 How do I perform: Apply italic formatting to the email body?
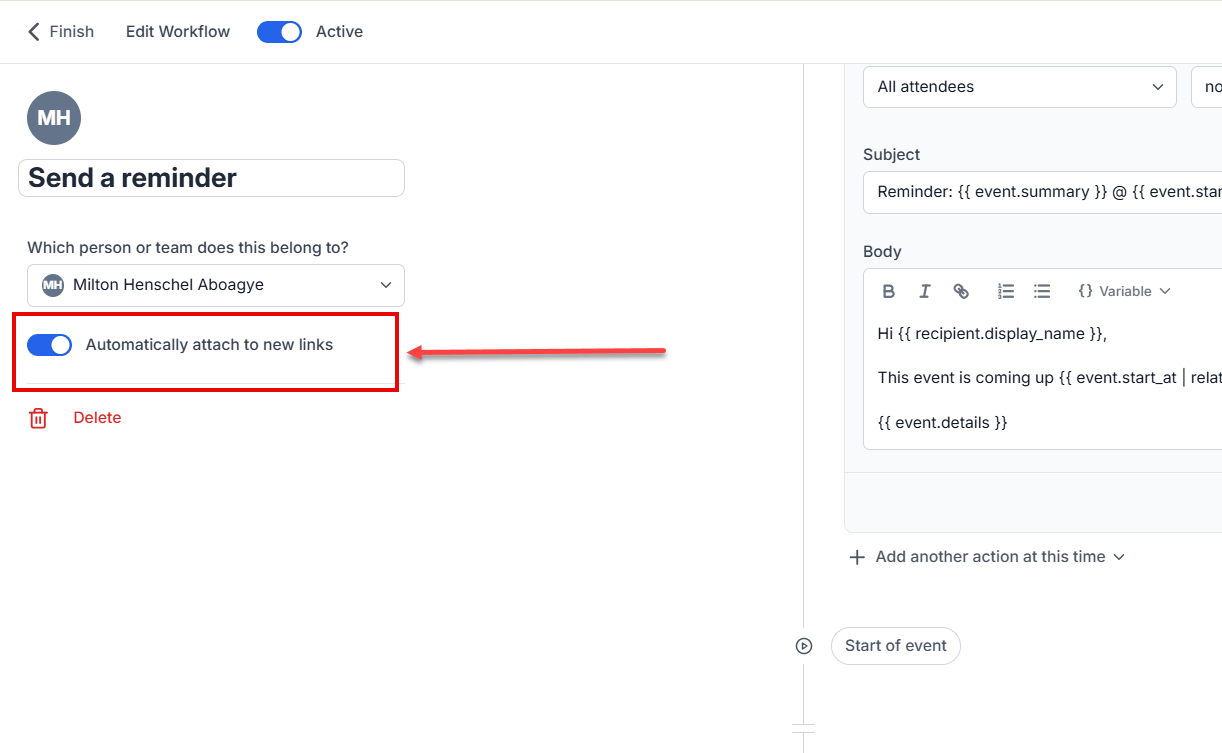tap(924, 291)
